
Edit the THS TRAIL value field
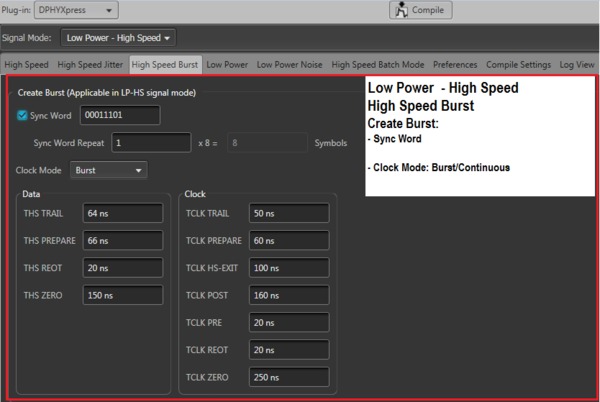coord(122,214)
